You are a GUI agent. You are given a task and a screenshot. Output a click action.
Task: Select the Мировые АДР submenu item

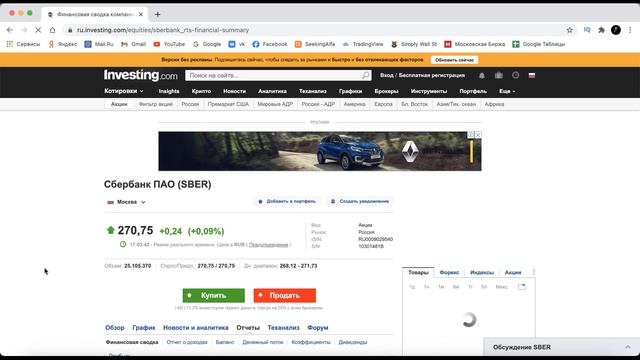click(275, 104)
